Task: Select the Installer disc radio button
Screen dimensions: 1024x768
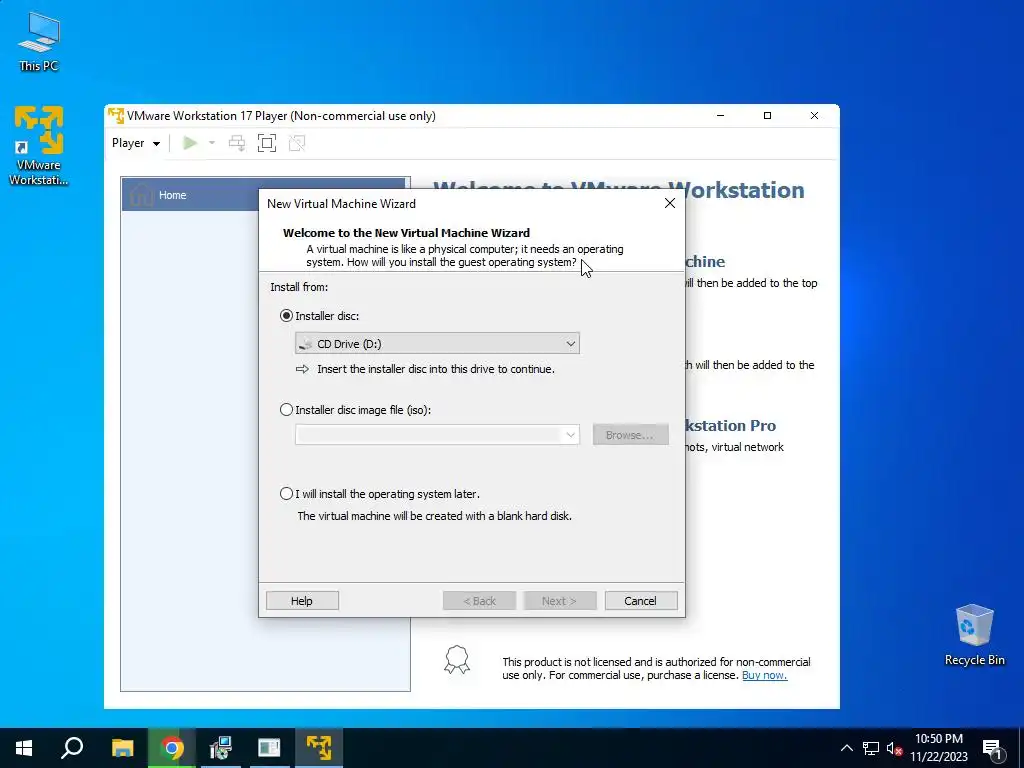Action: pyautogui.click(x=286, y=316)
